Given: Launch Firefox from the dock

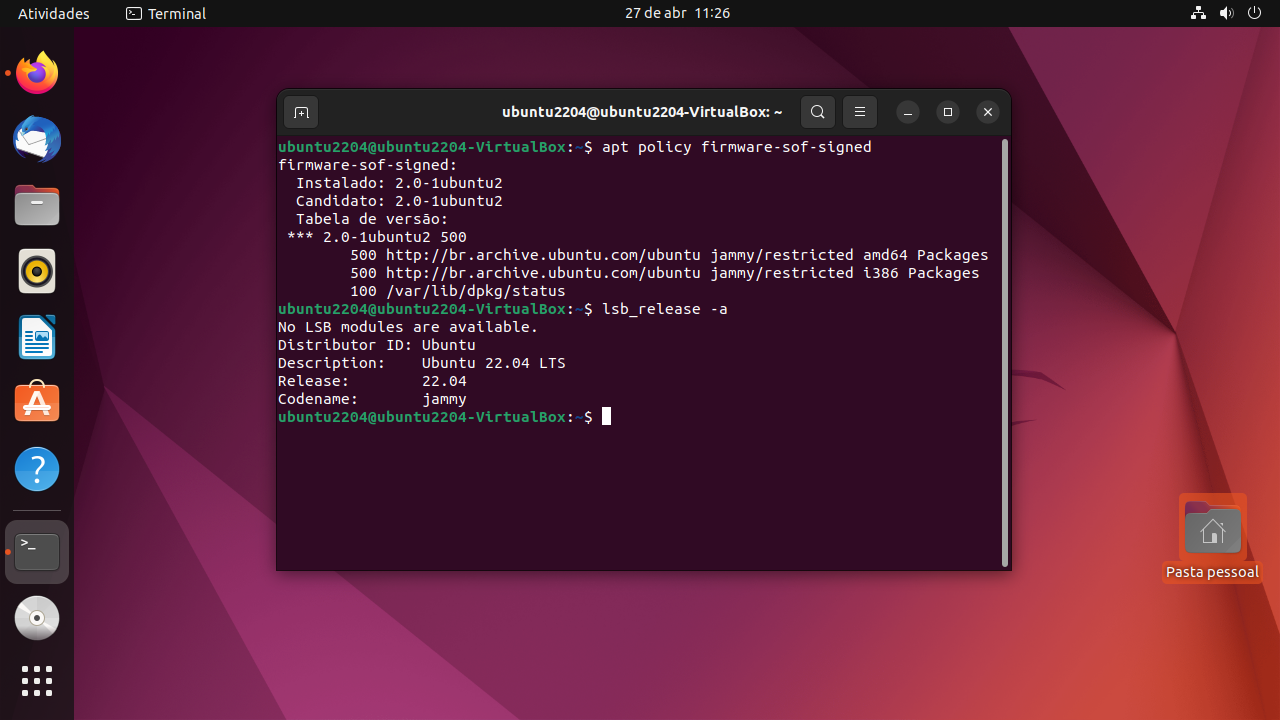Looking at the screenshot, I should [37, 73].
